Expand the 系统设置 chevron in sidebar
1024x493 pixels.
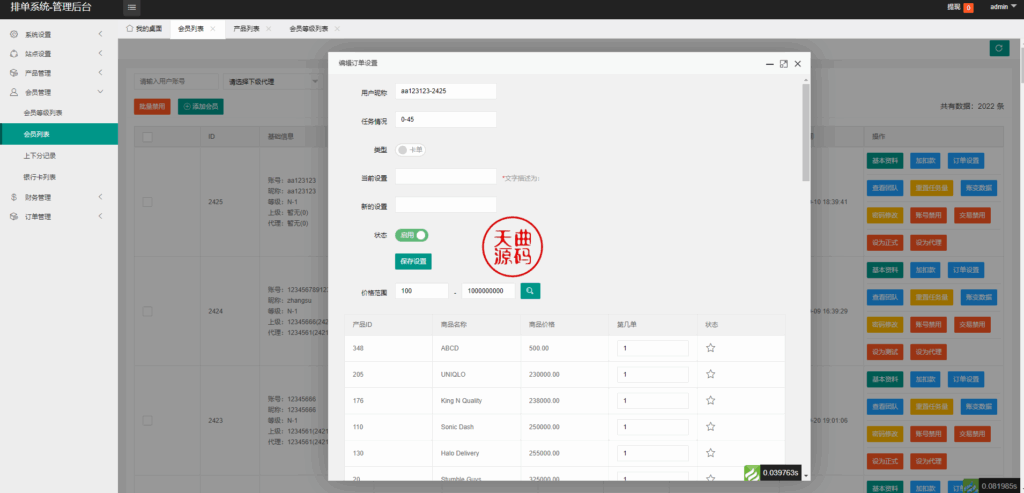pos(100,34)
